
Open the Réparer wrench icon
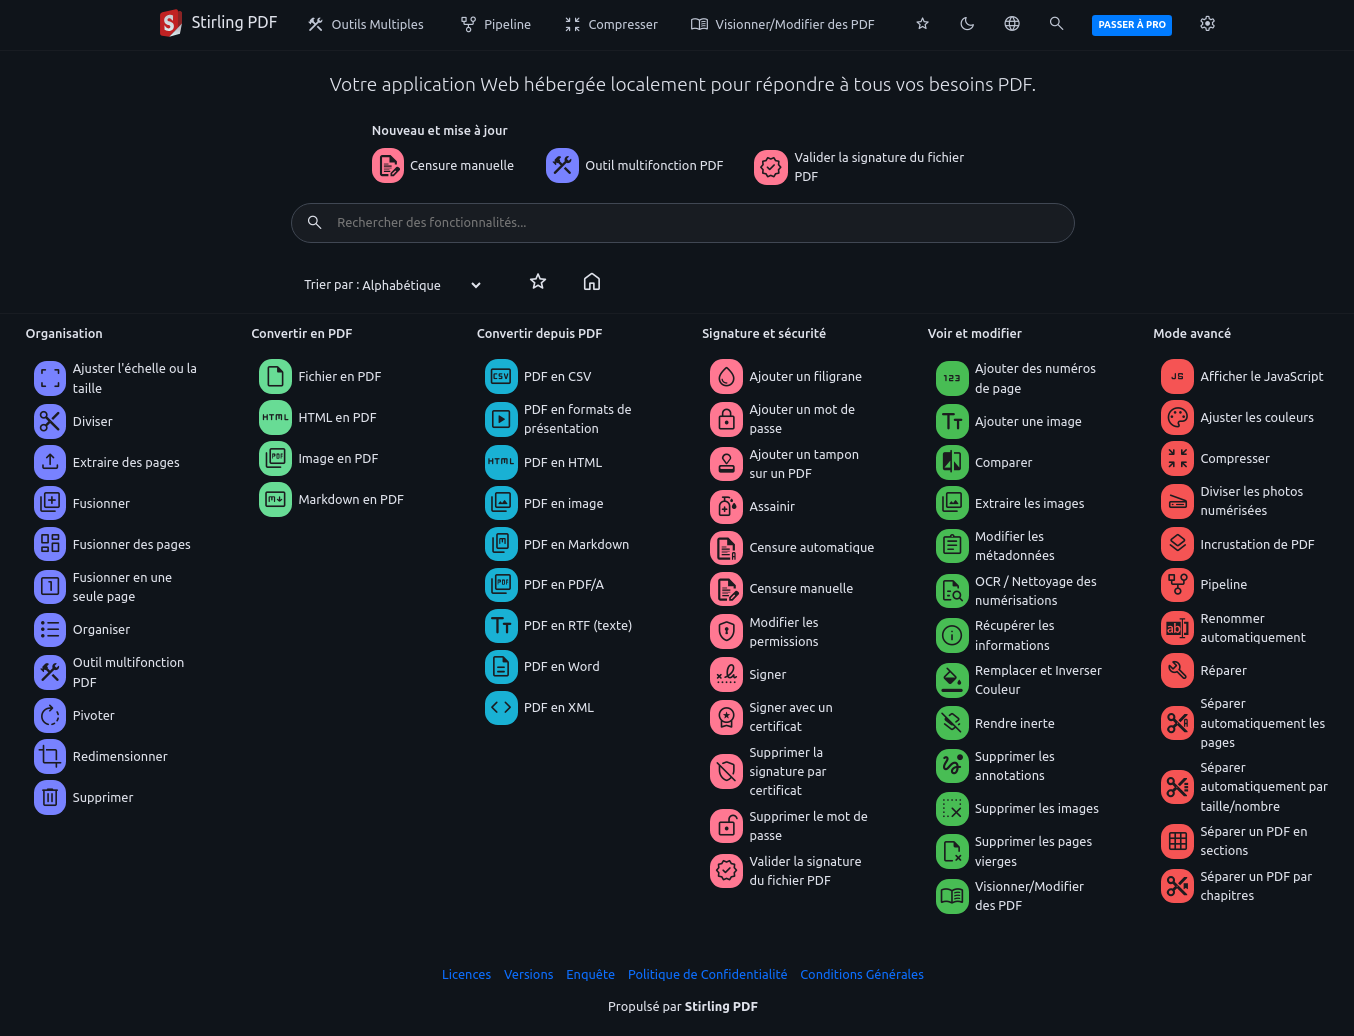[x=1177, y=670]
